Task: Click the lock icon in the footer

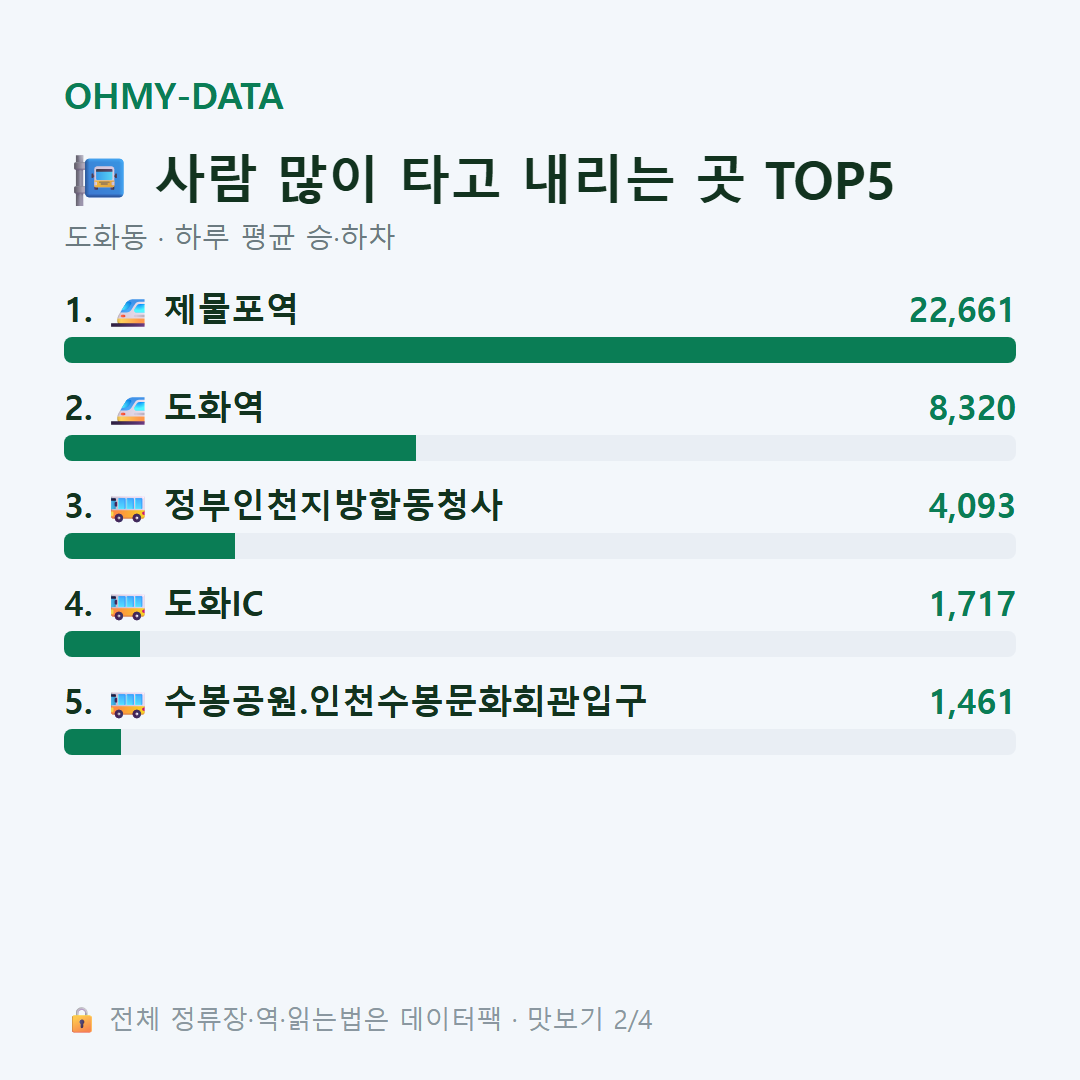Action: coord(81,1020)
